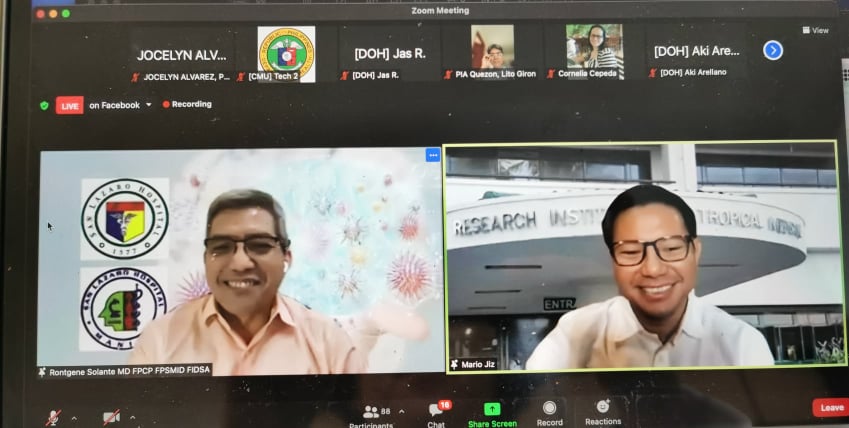Screen dimensions: 849x428
Task: Open the Participants panel
Action: [371, 416]
